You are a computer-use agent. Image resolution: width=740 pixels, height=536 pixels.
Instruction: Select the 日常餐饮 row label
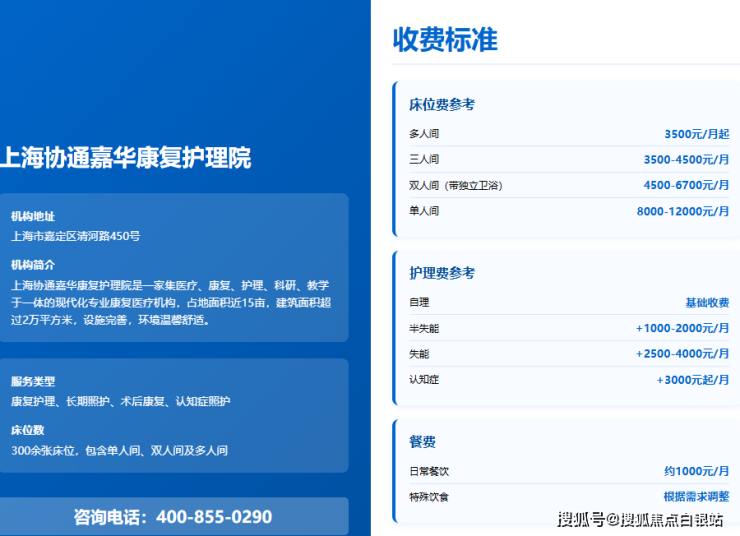(429, 471)
